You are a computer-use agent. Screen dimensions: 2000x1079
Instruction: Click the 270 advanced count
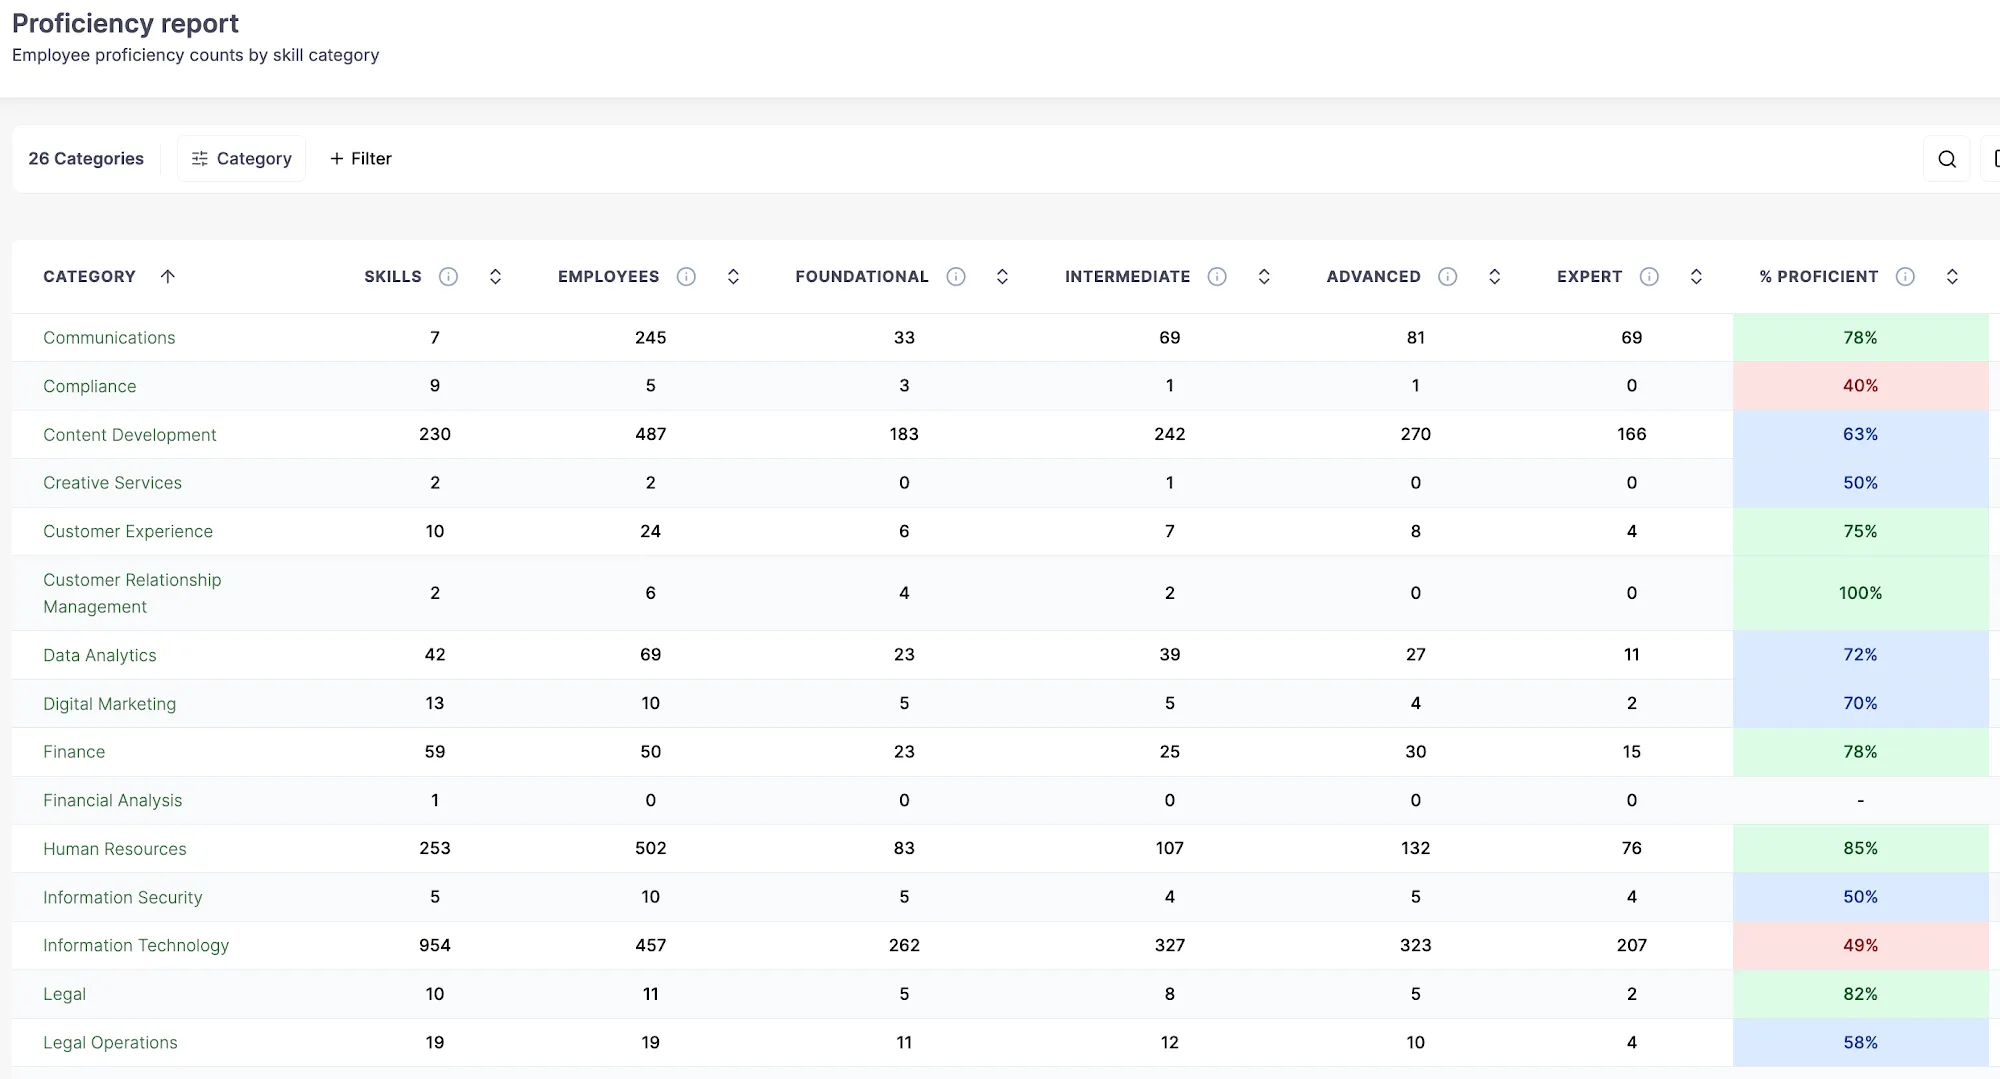pyautogui.click(x=1415, y=434)
